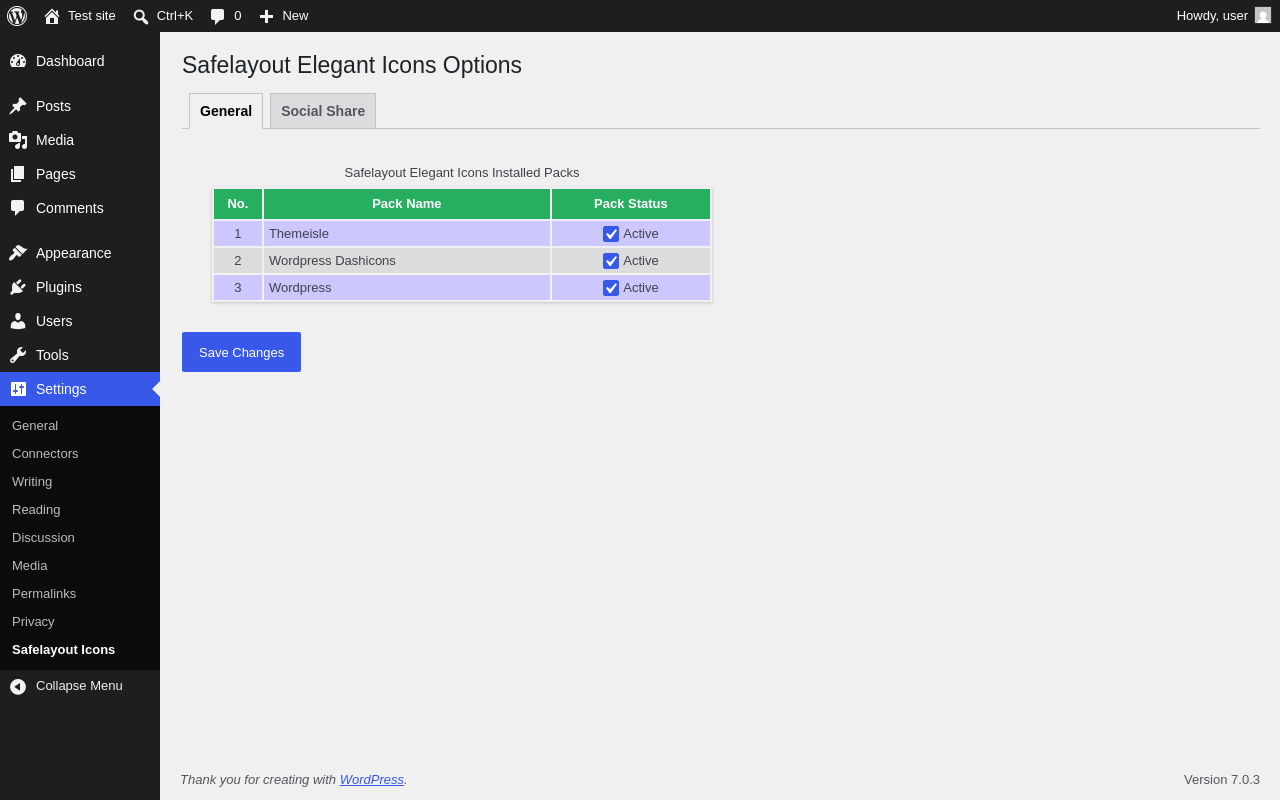Image resolution: width=1280 pixels, height=800 pixels.
Task: Open the Posts menu
Action: coord(80,106)
